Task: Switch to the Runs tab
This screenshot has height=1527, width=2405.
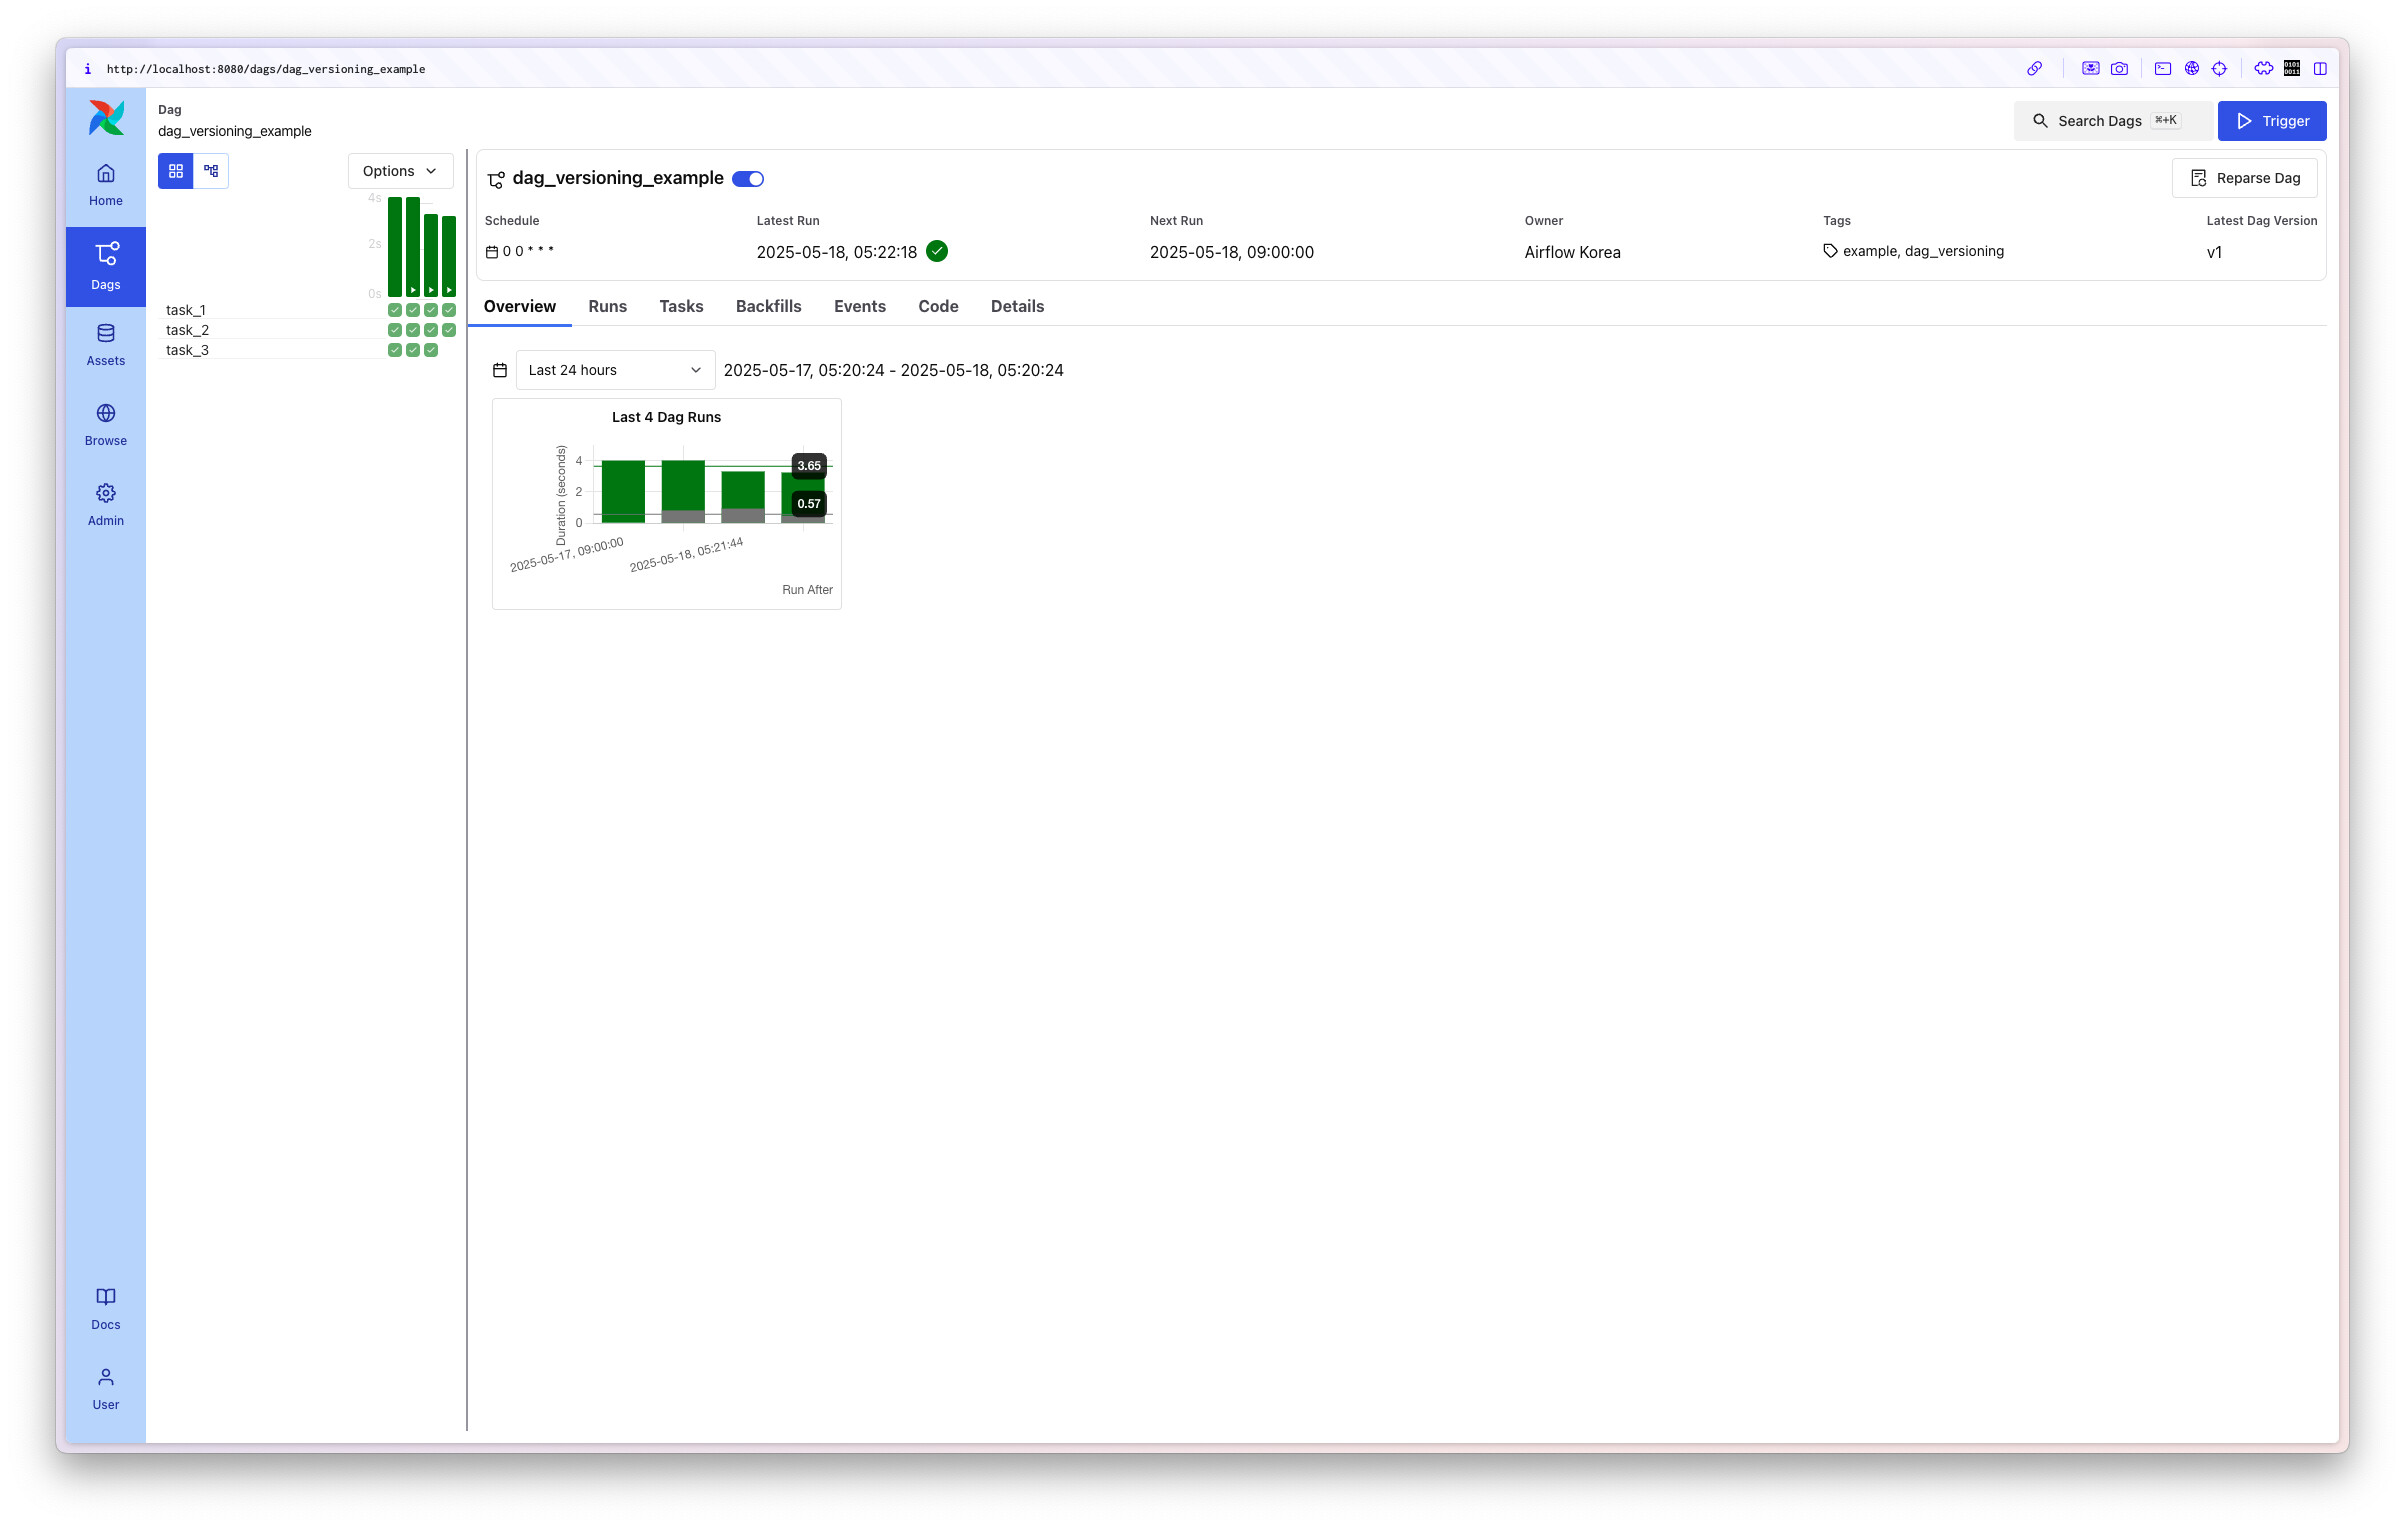Action: click(x=607, y=306)
